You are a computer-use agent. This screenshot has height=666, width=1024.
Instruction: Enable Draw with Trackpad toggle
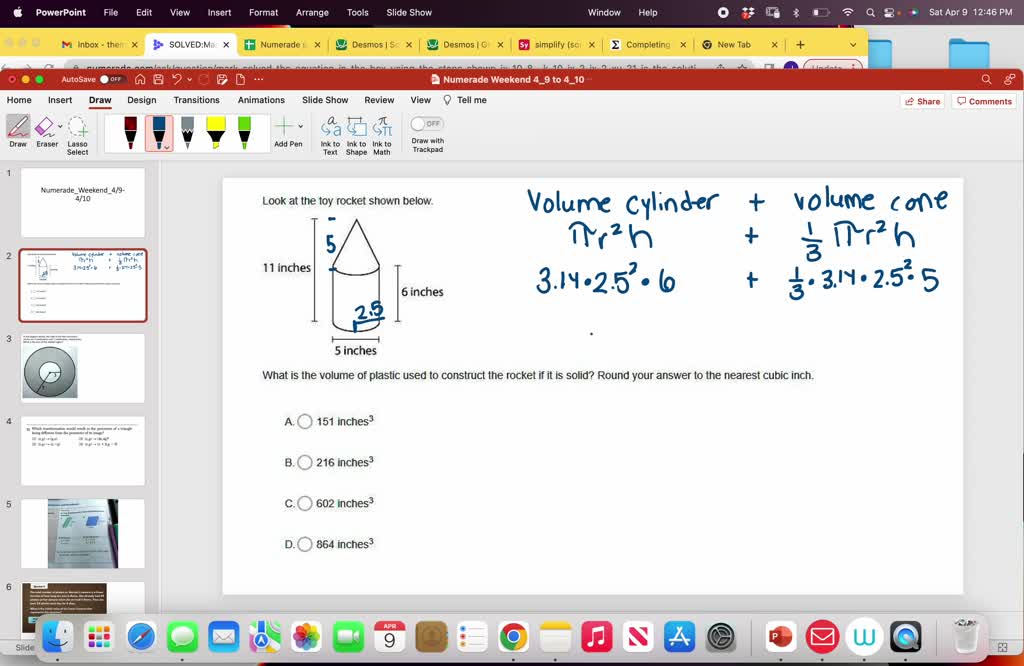click(x=427, y=124)
